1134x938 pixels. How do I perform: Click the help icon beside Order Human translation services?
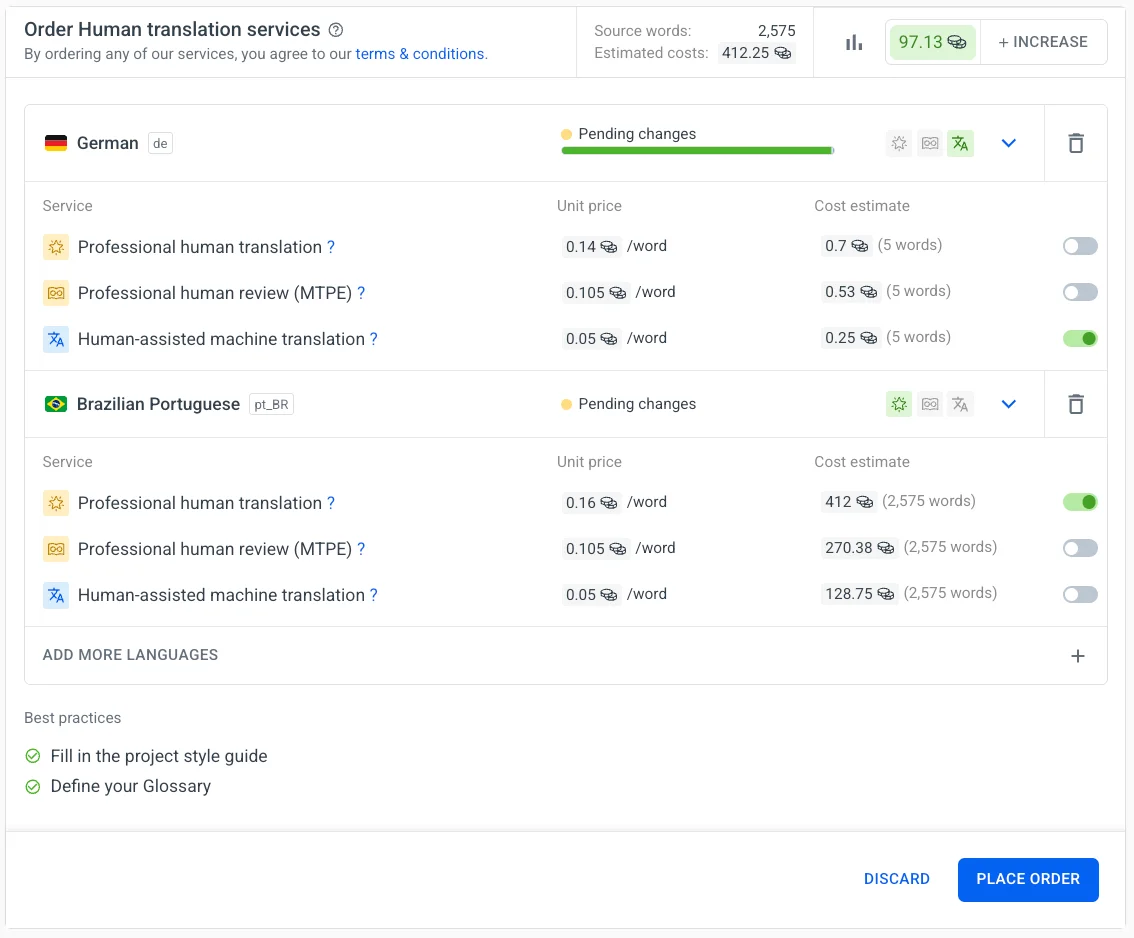(336, 30)
